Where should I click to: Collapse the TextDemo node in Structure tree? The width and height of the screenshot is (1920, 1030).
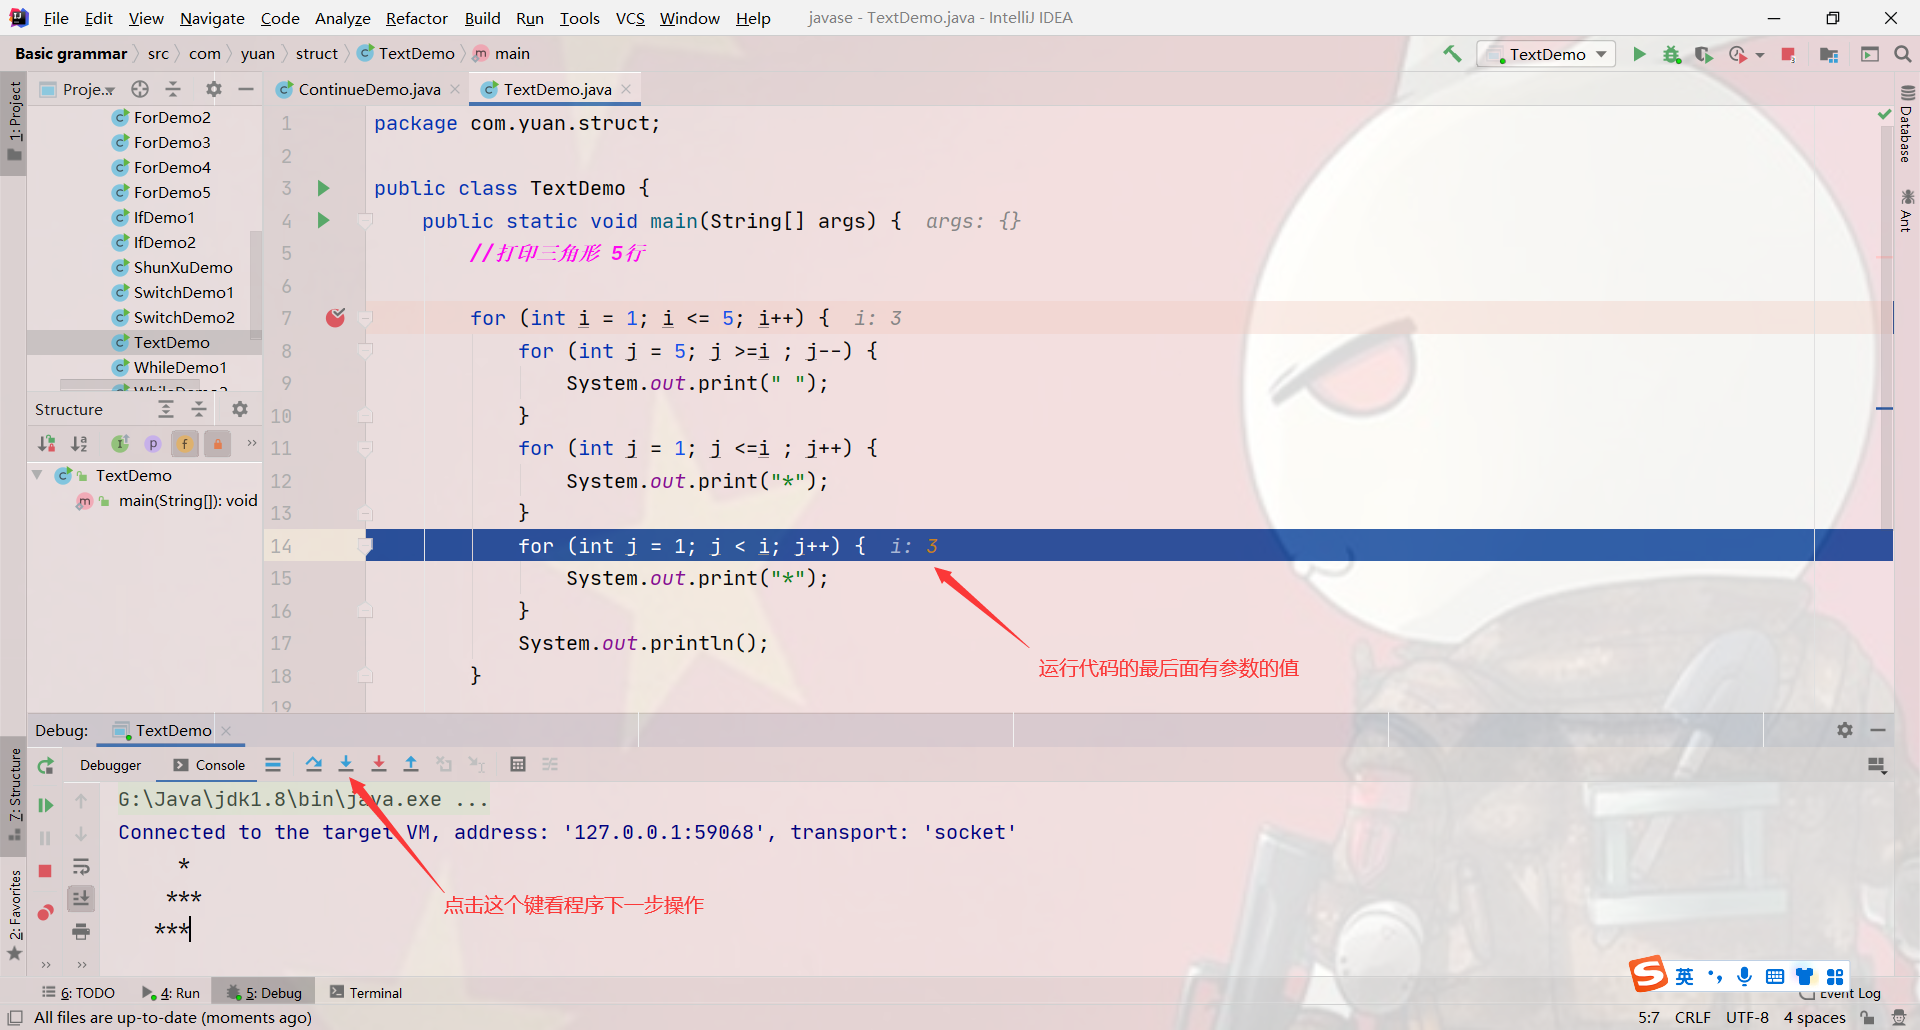(37, 475)
